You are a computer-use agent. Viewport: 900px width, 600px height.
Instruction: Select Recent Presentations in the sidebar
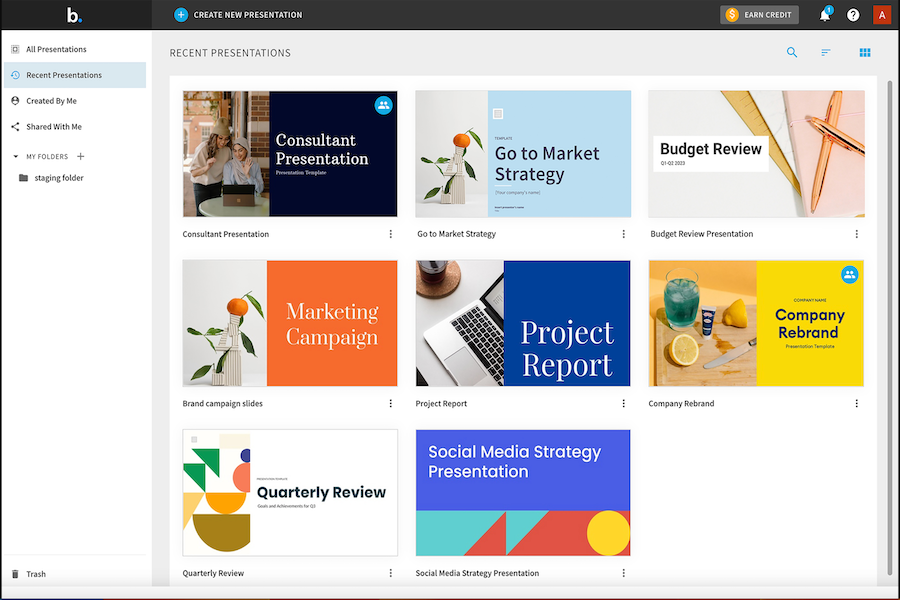tap(75, 75)
